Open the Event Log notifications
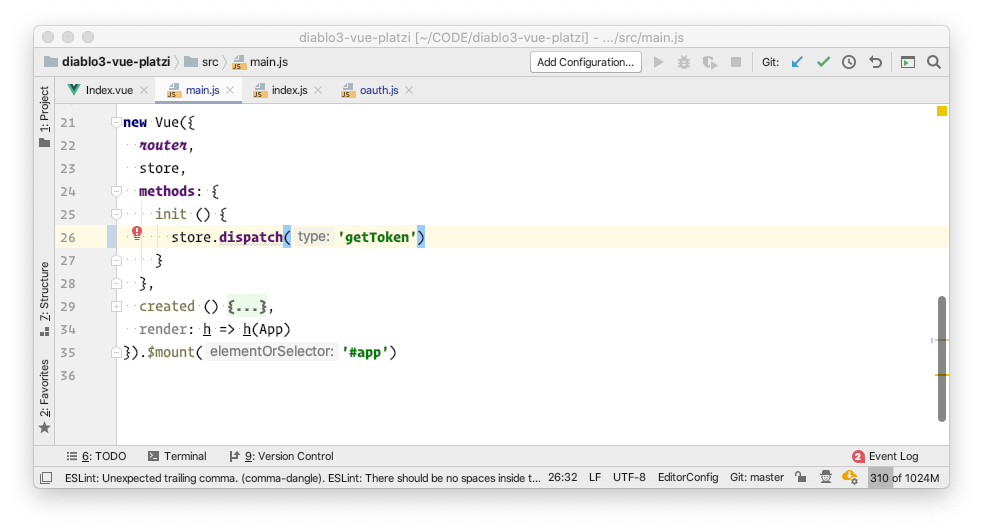 click(885, 456)
